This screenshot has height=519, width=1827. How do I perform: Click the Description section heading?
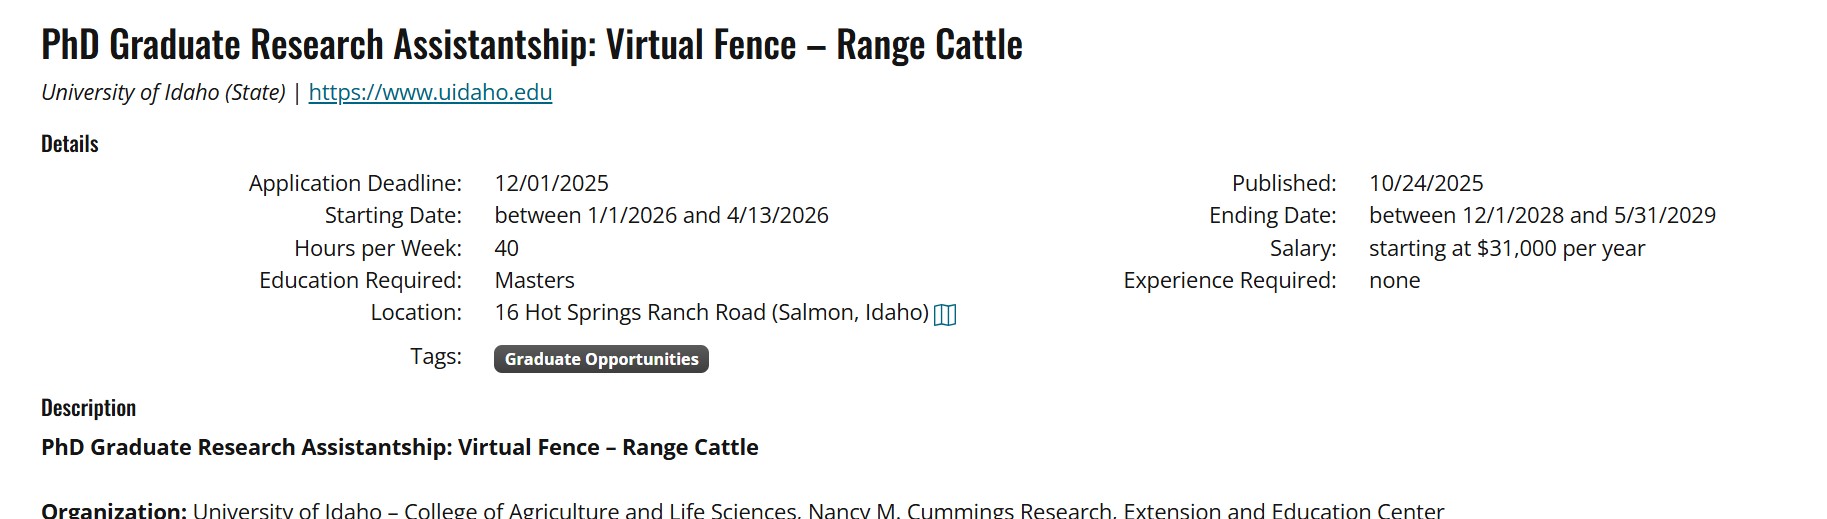(x=88, y=408)
